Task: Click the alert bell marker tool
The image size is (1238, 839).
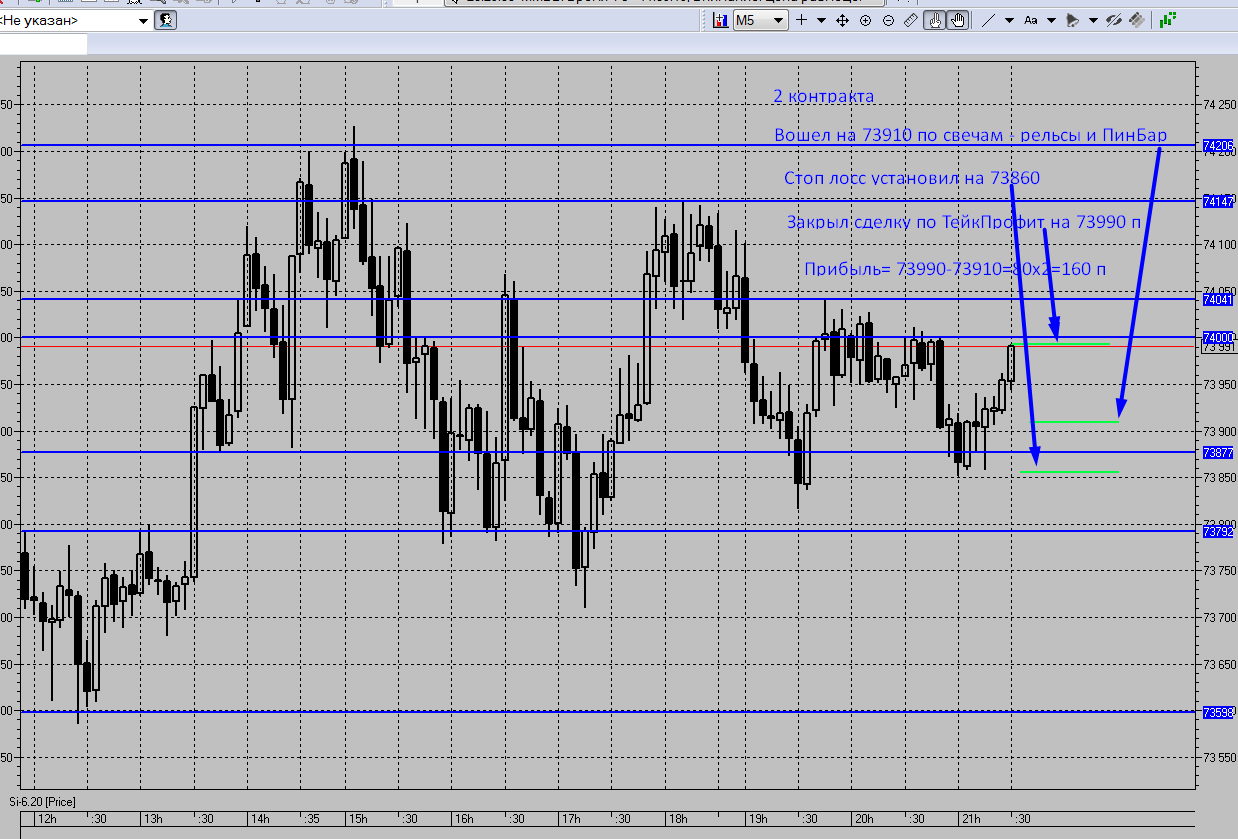Action: 1073,20
